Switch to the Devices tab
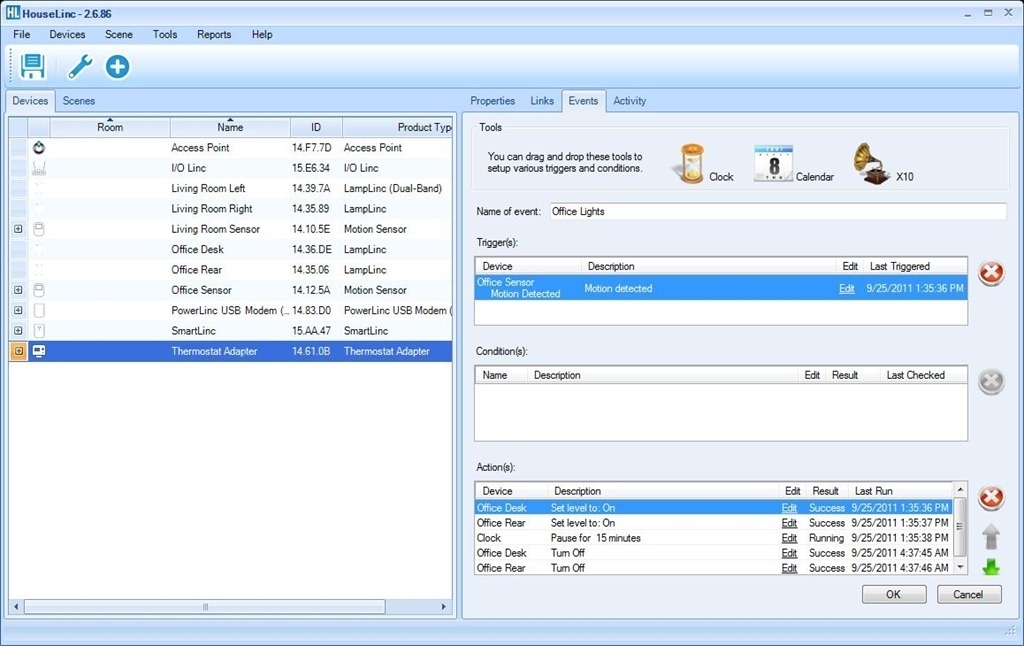The image size is (1024, 646). pos(30,101)
